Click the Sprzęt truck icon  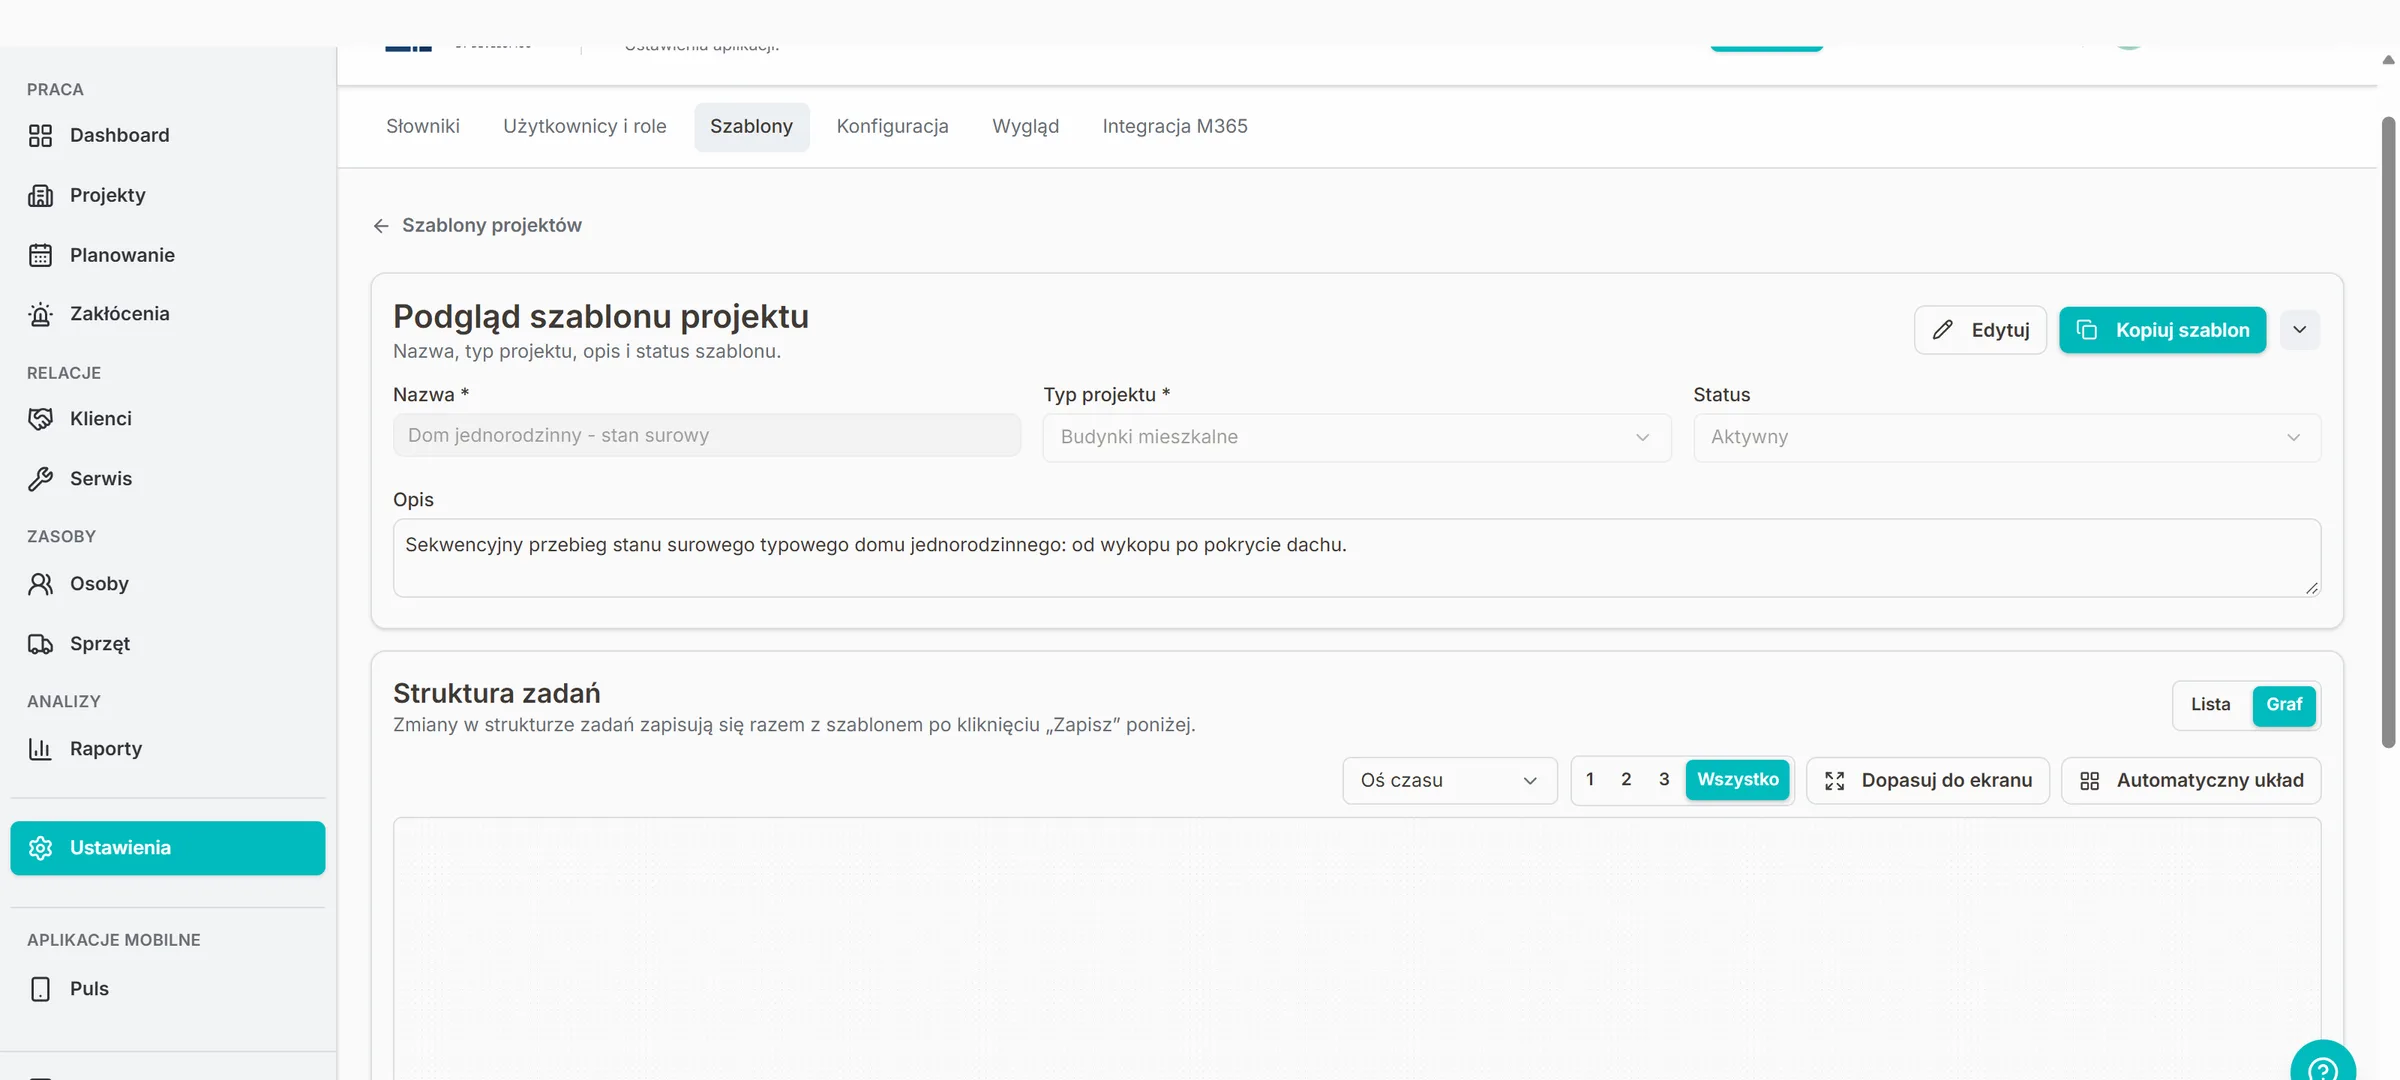click(40, 644)
